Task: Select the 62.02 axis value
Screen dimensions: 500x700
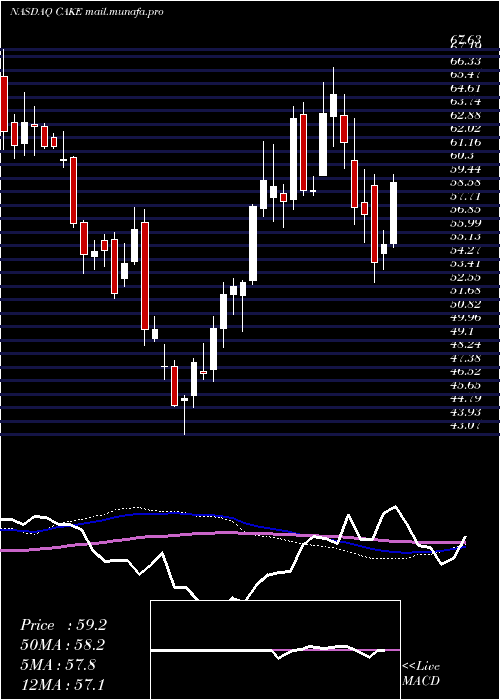Action: [466, 128]
